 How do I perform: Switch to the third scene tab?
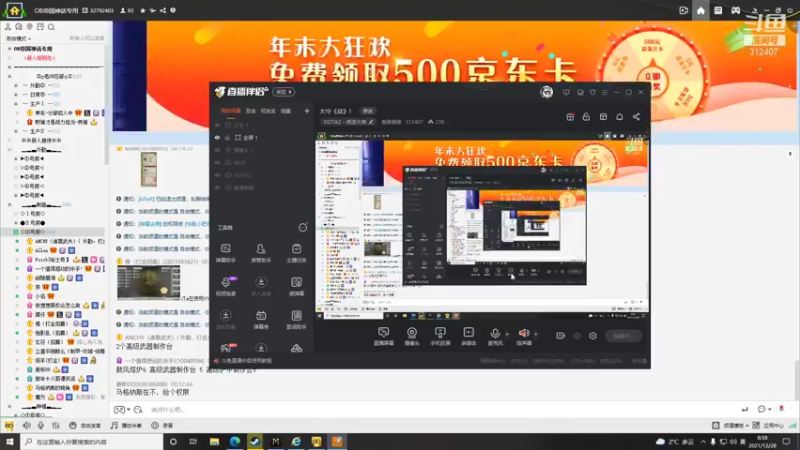(x=268, y=111)
